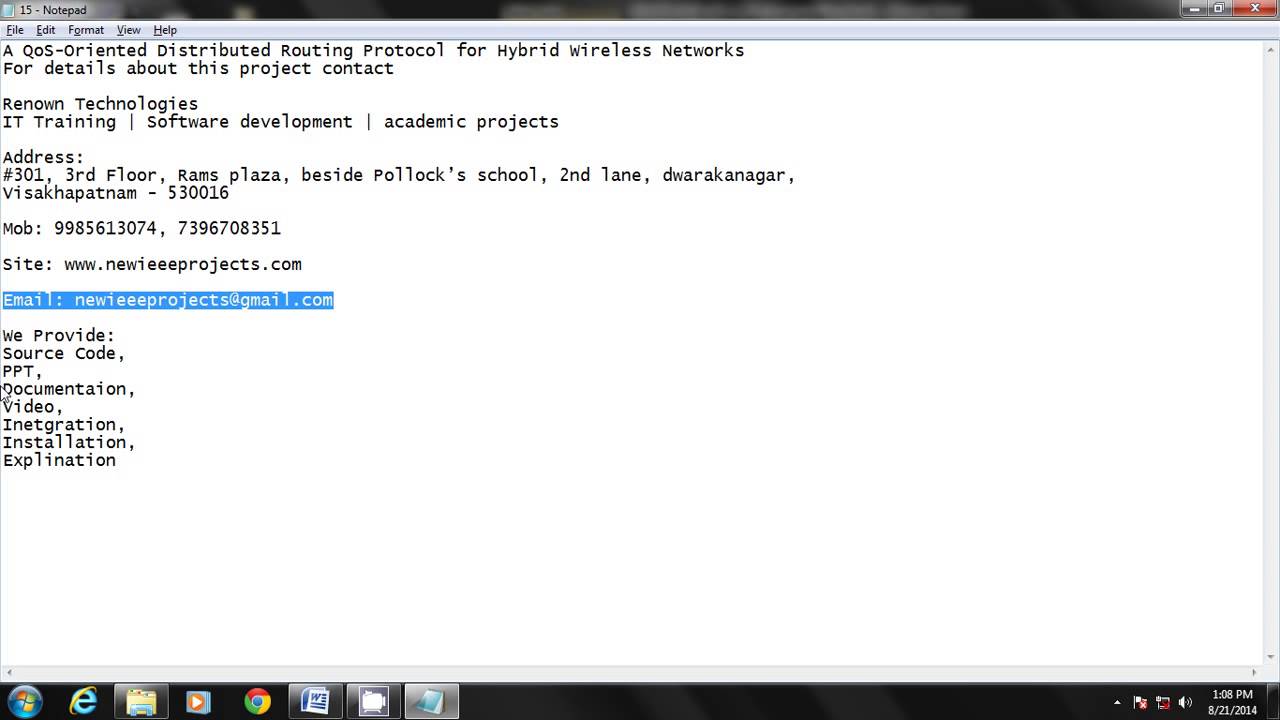This screenshot has width=1280, height=720.
Task: Click on the text www.newieeeprojects.com
Action: click(x=183, y=264)
